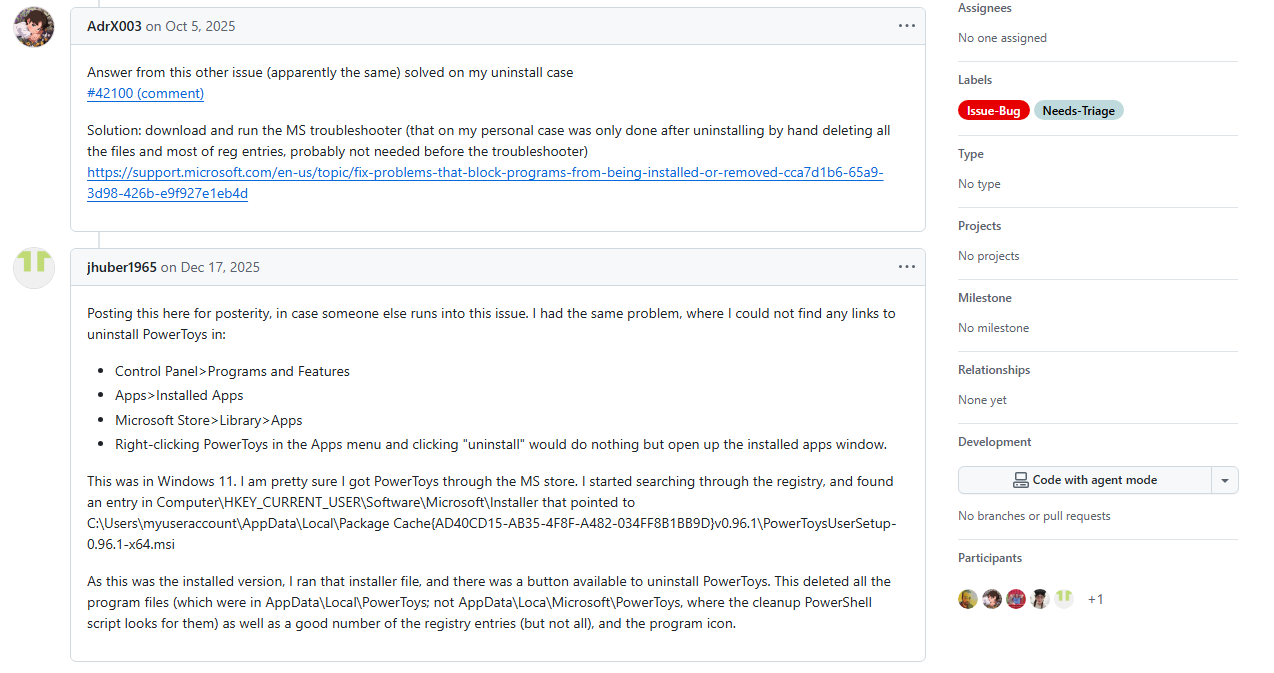Click fifth green participant avatar
Screen dimensions: 1274x673
pyautogui.click(x=1064, y=599)
